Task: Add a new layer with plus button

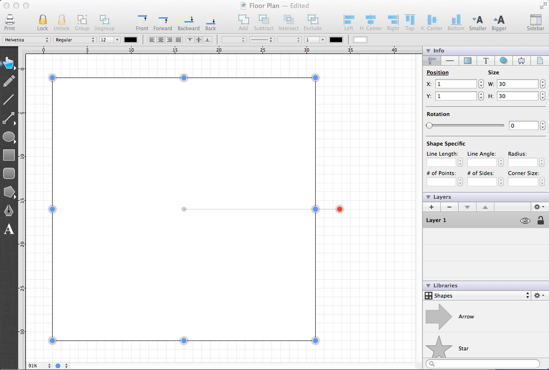Action: (431, 207)
